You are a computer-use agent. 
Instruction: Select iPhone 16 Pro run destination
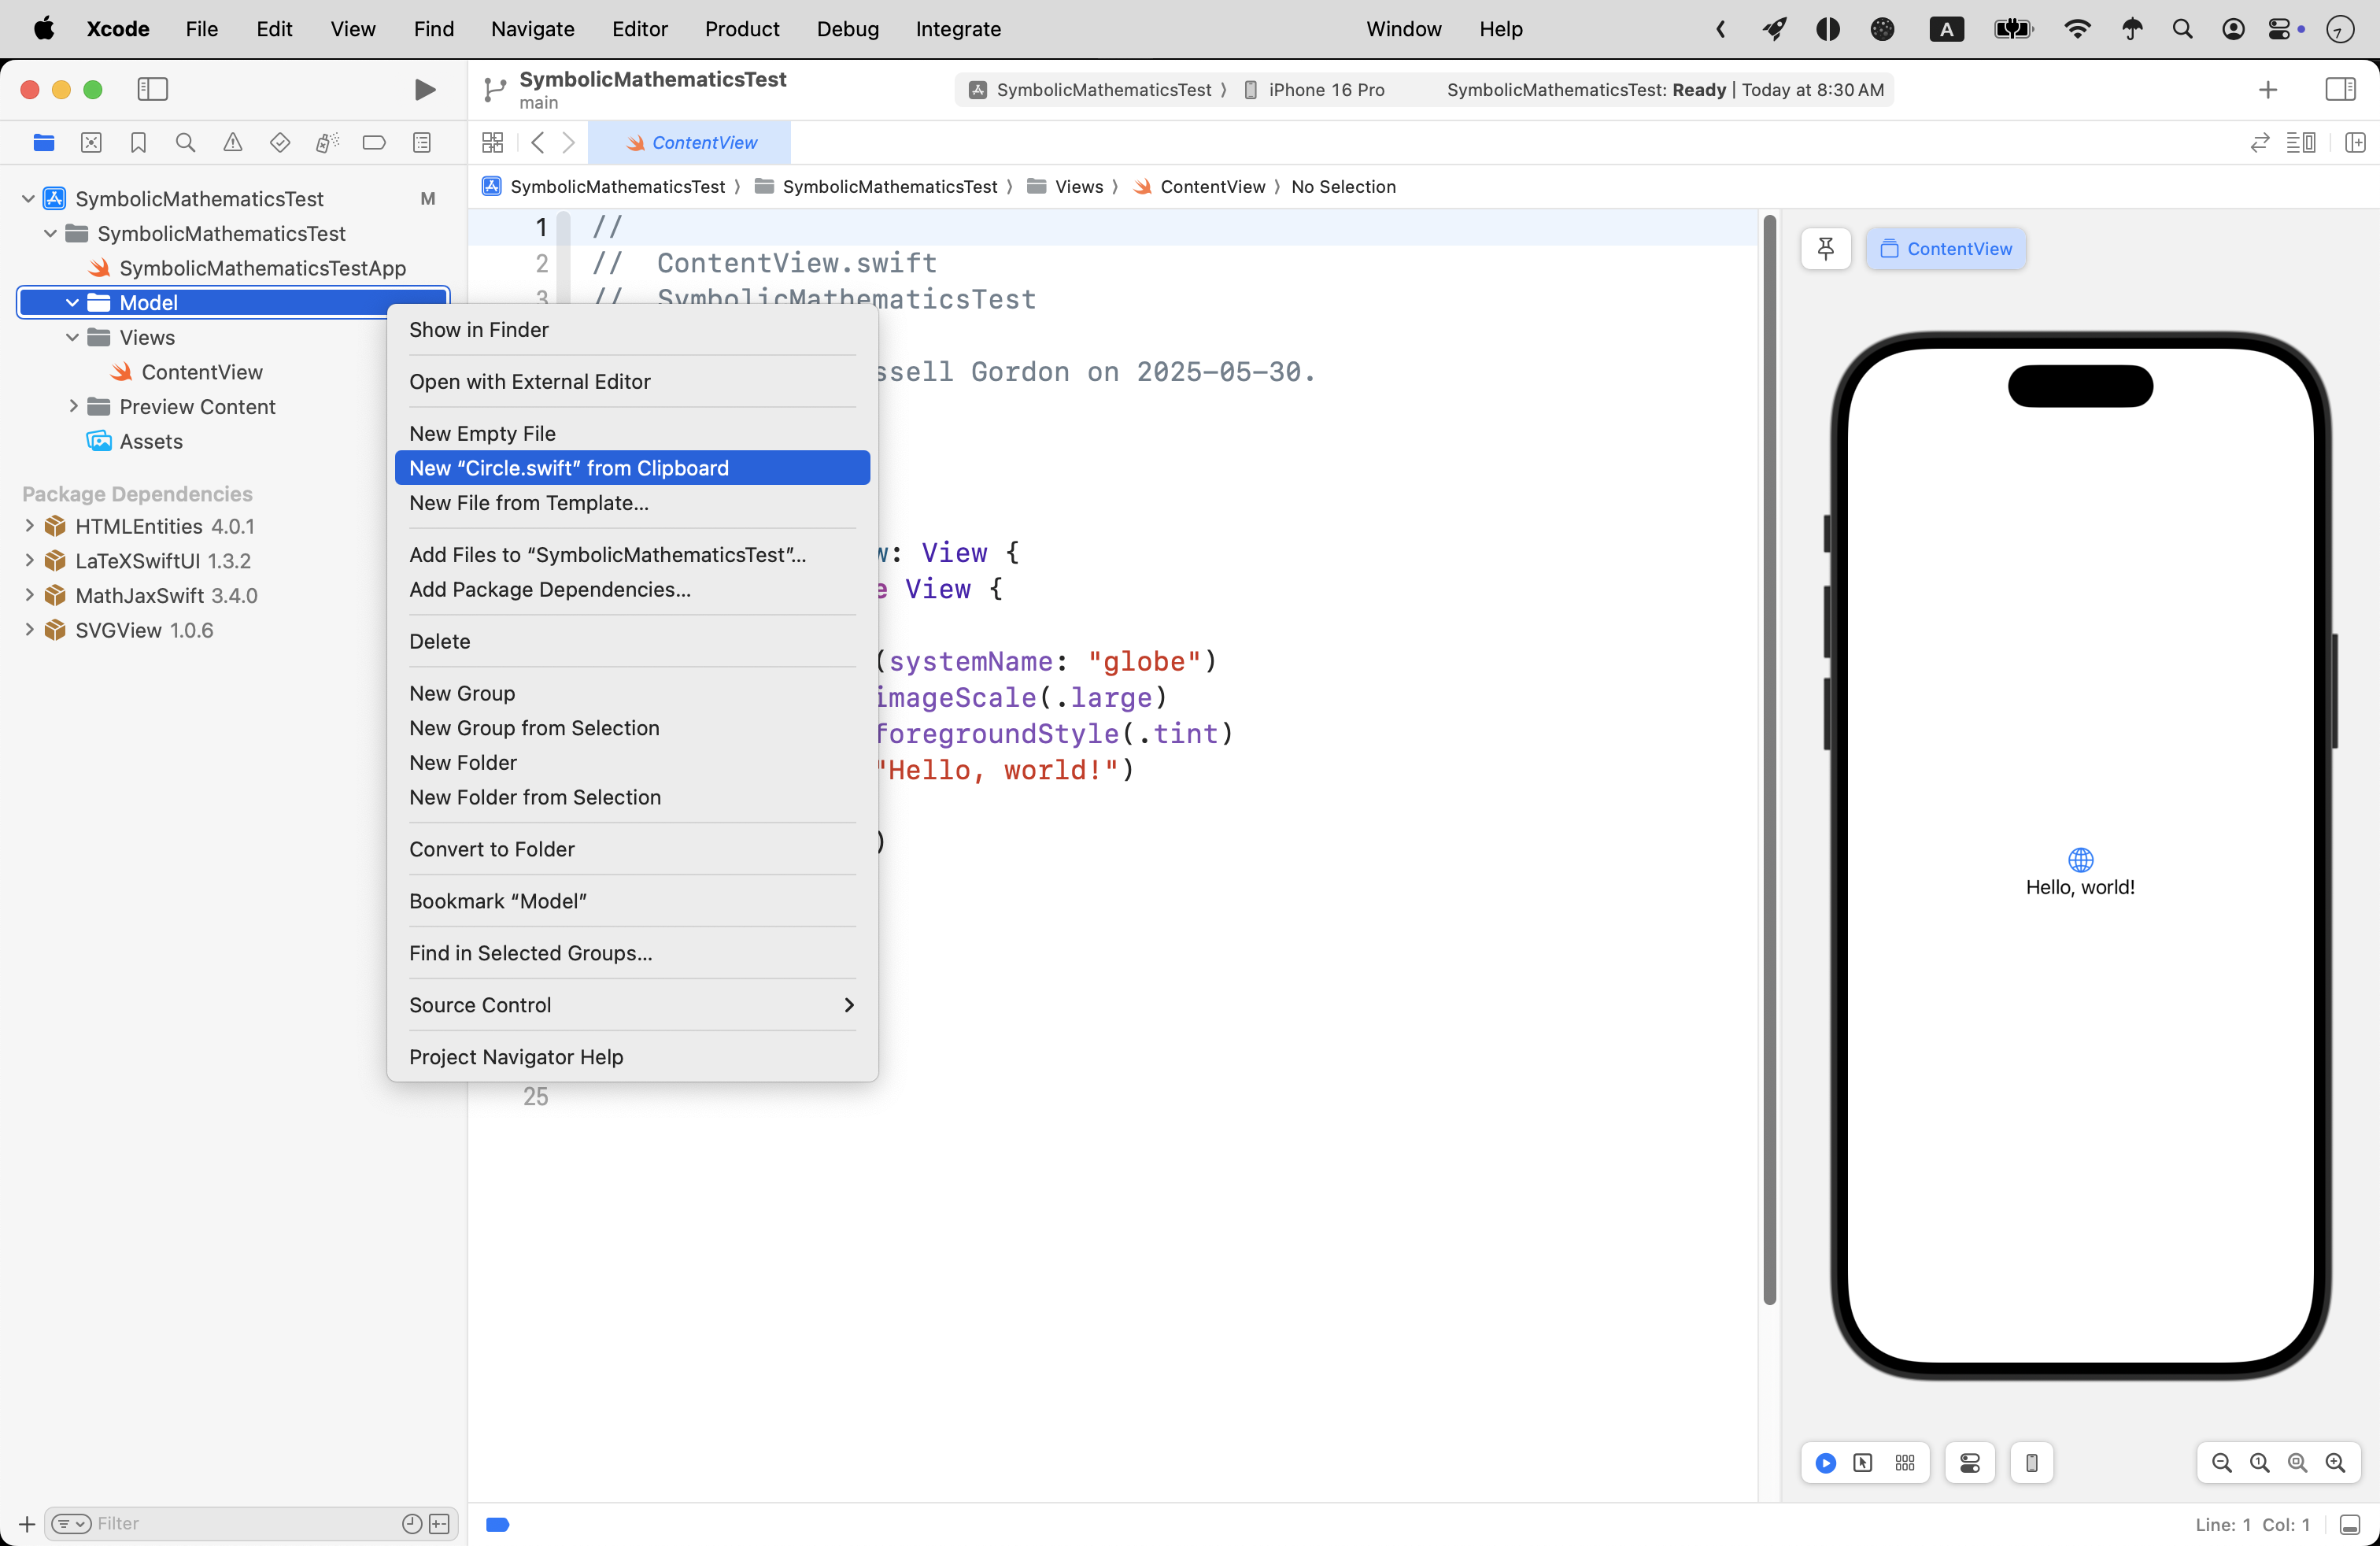click(x=1325, y=90)
